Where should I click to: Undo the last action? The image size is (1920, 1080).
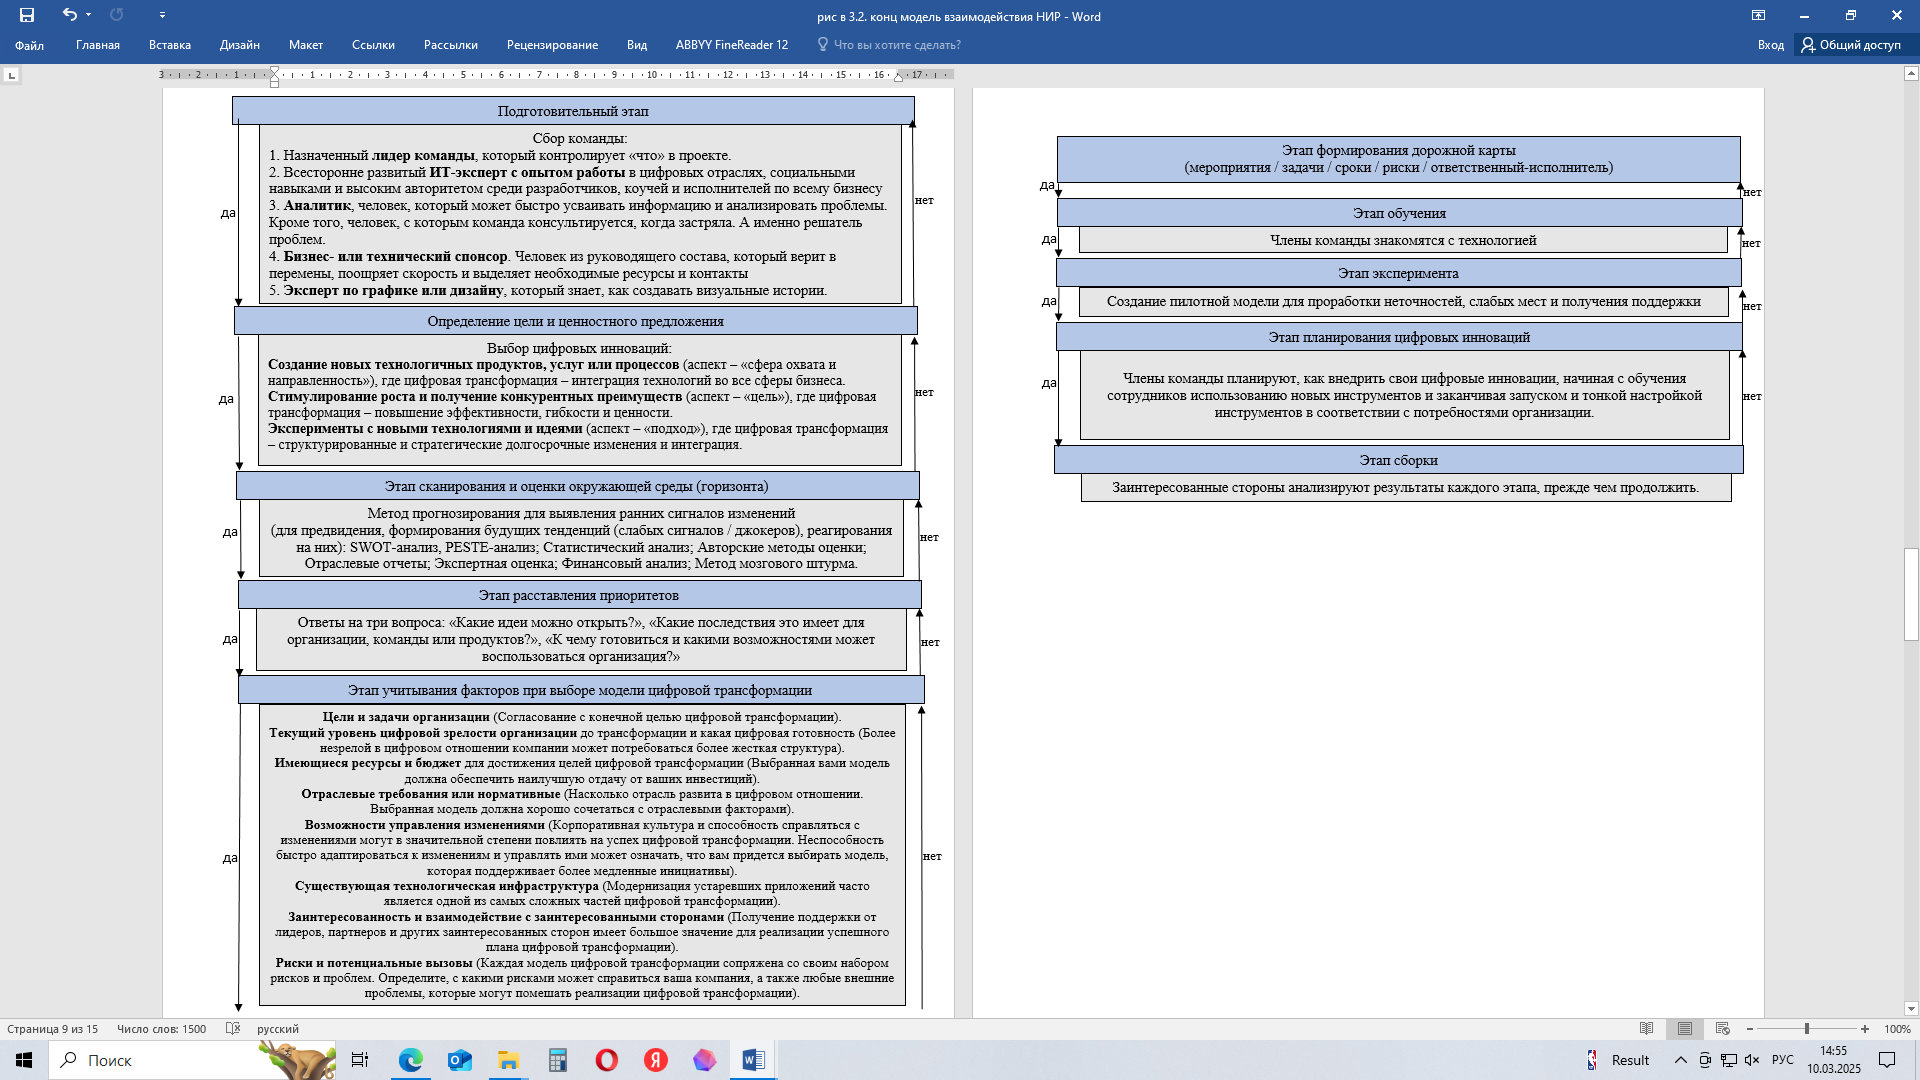coord(69,15)
